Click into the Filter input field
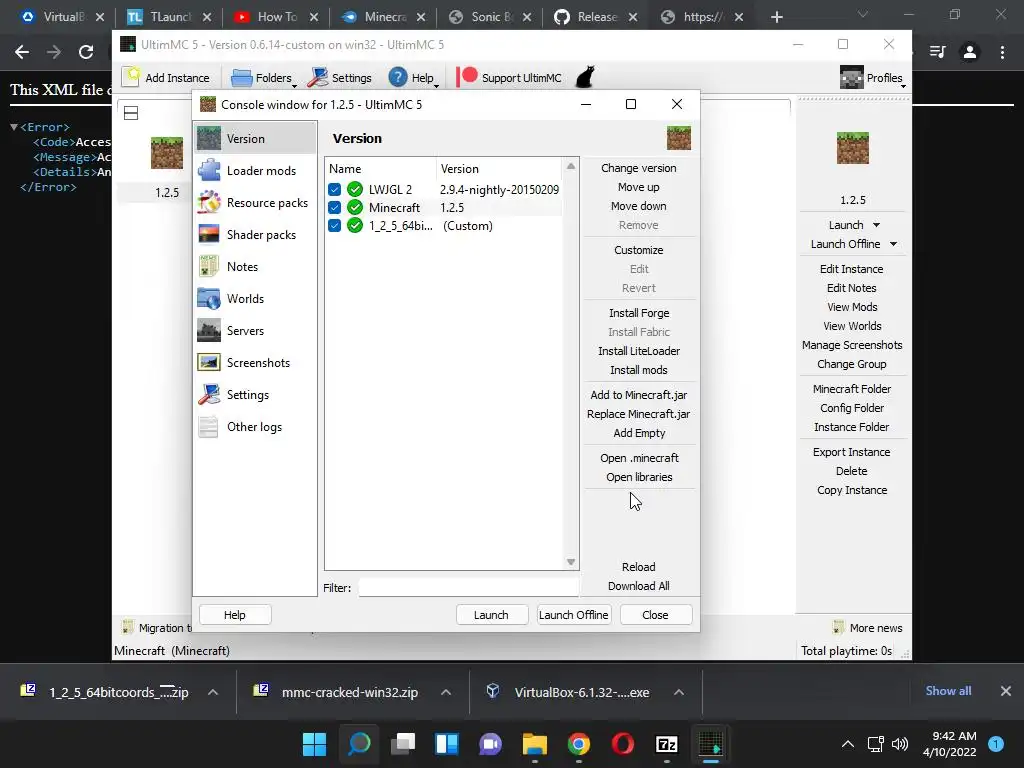This screenshot has width=1024, height=768. 468,587
